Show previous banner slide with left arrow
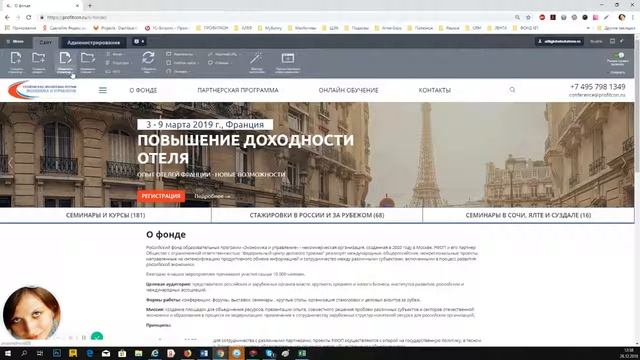The image size is (640, 360). (x=10, y=163)
